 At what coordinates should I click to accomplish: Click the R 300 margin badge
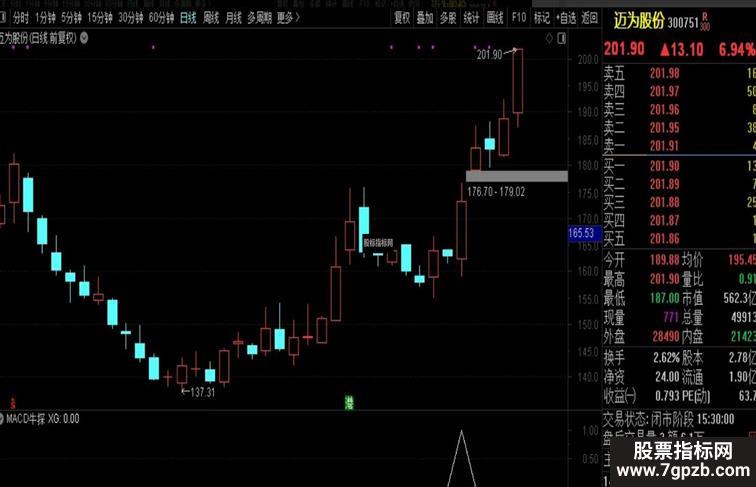point(705,22)
